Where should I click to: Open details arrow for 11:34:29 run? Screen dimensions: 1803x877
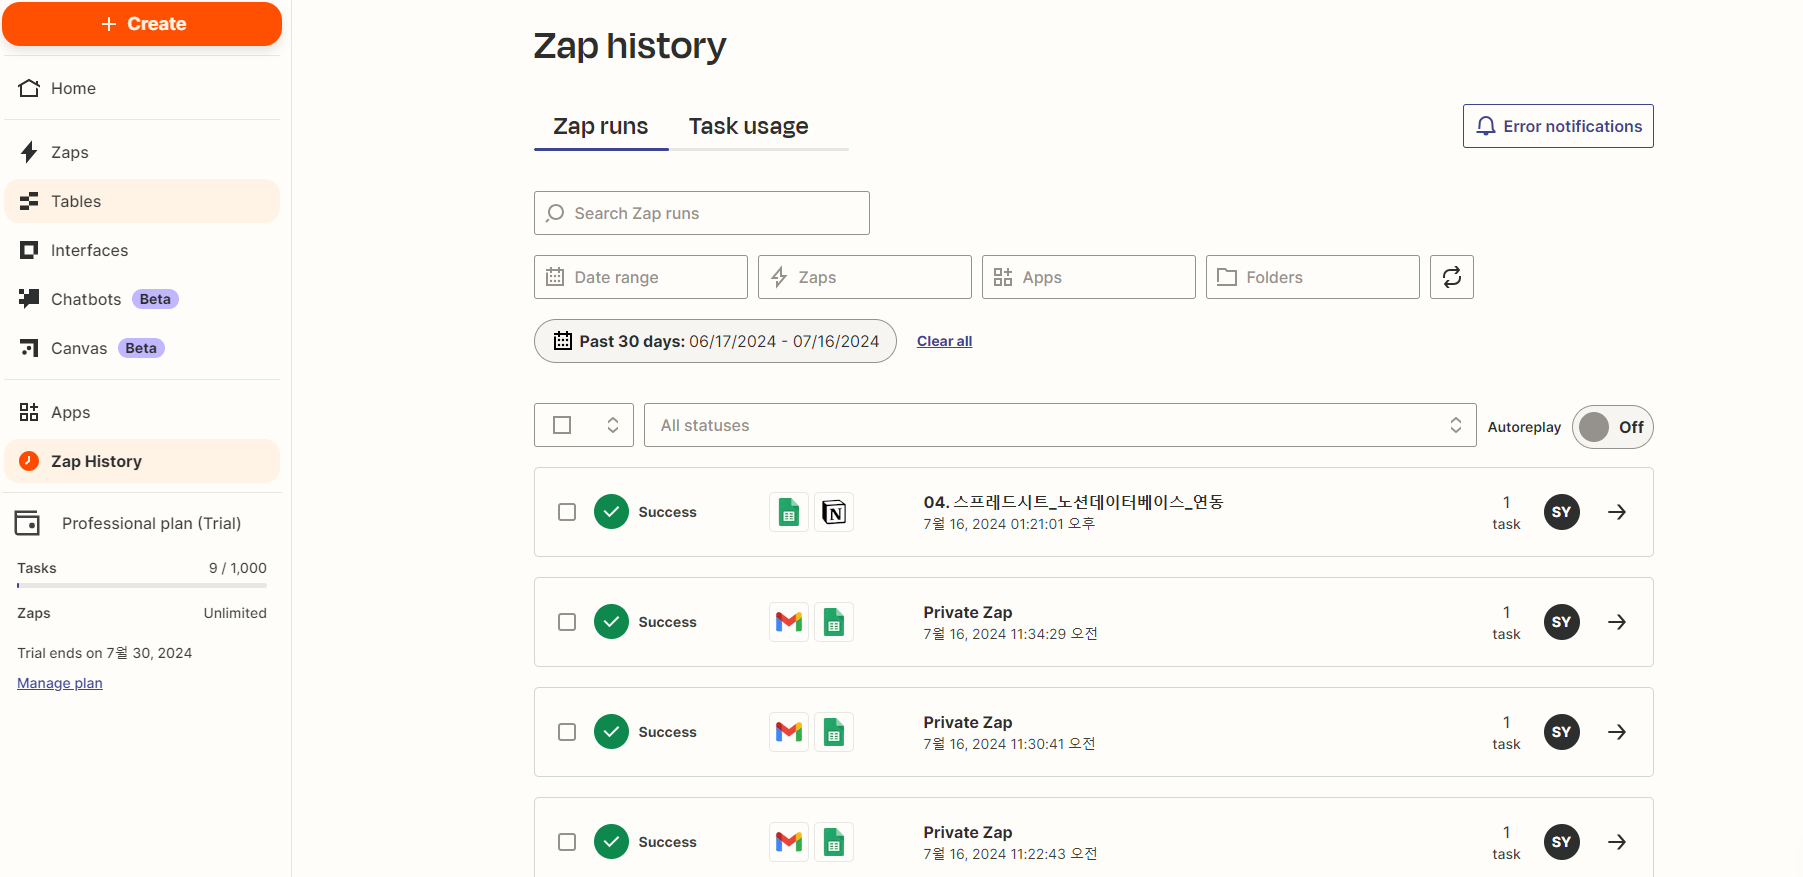[1617, 622]
